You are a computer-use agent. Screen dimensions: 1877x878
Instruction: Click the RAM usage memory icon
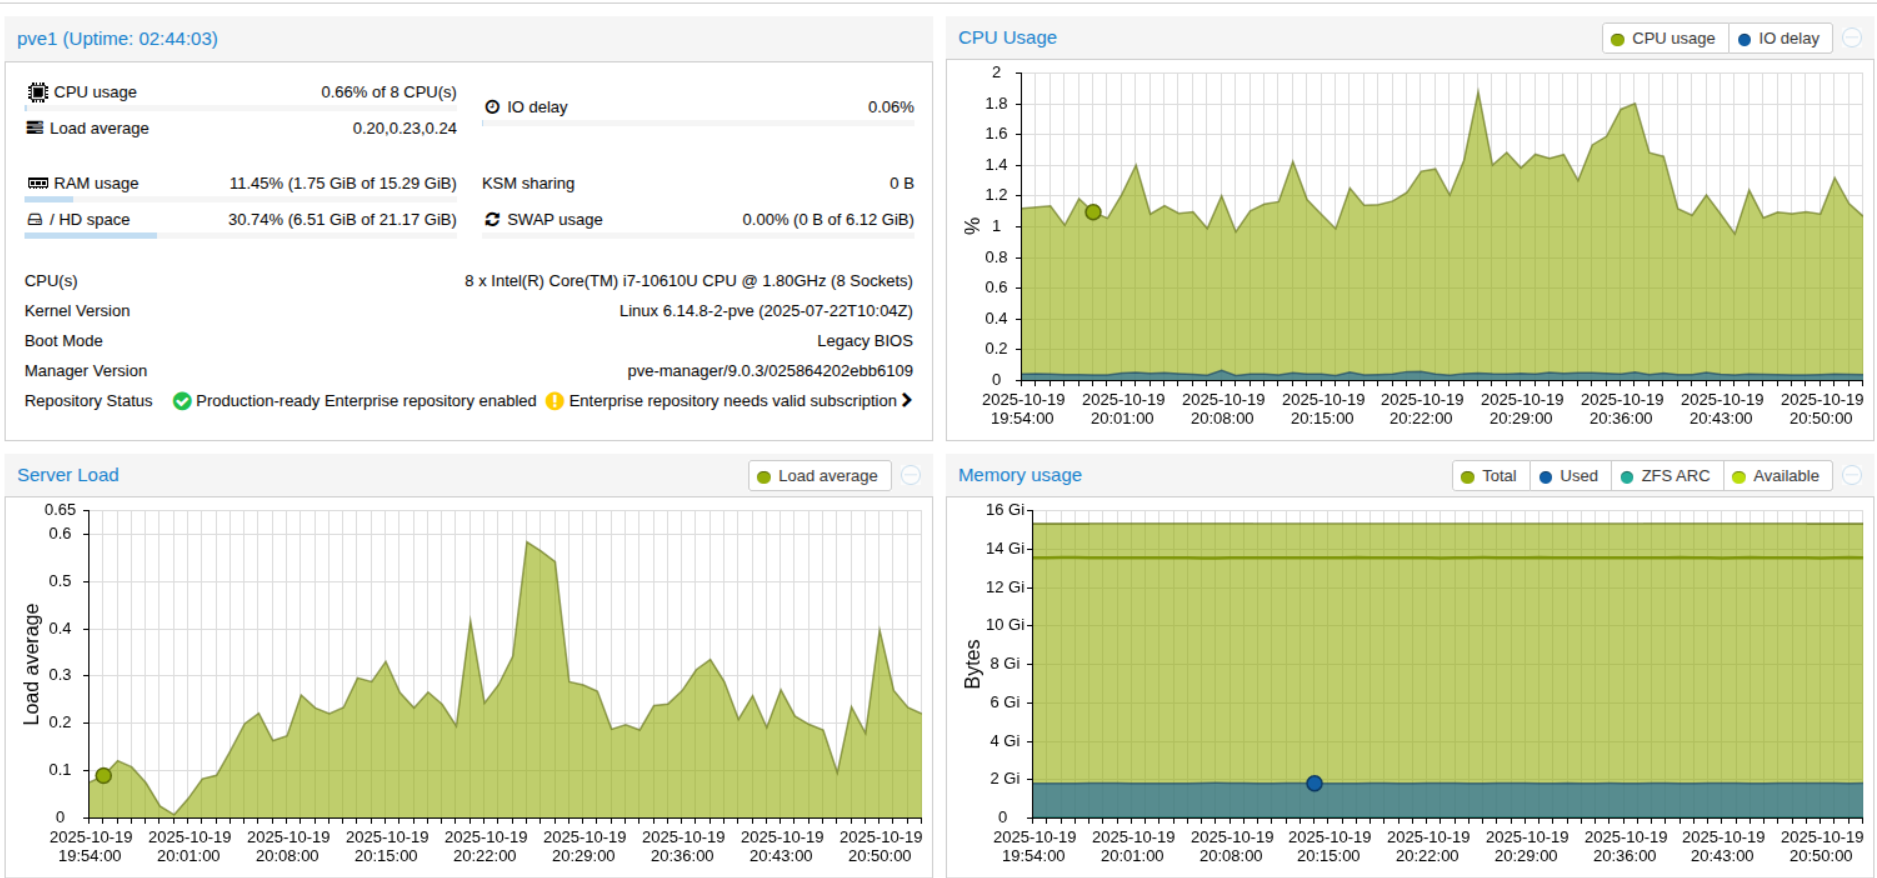click(x=38, y=183)
